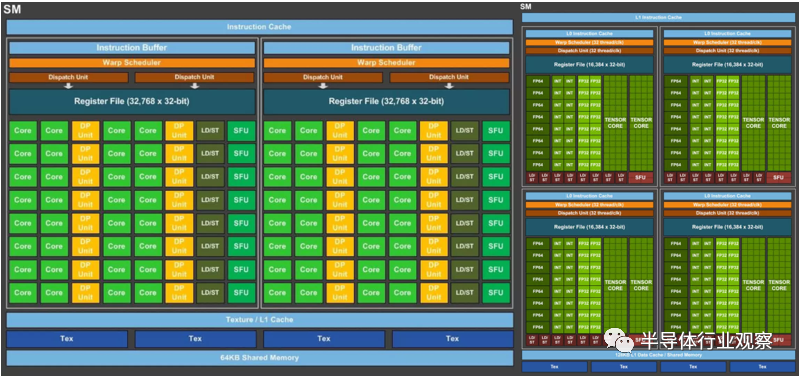
Task: Select the first Tex block in the large SM
Action: [67, 339]
